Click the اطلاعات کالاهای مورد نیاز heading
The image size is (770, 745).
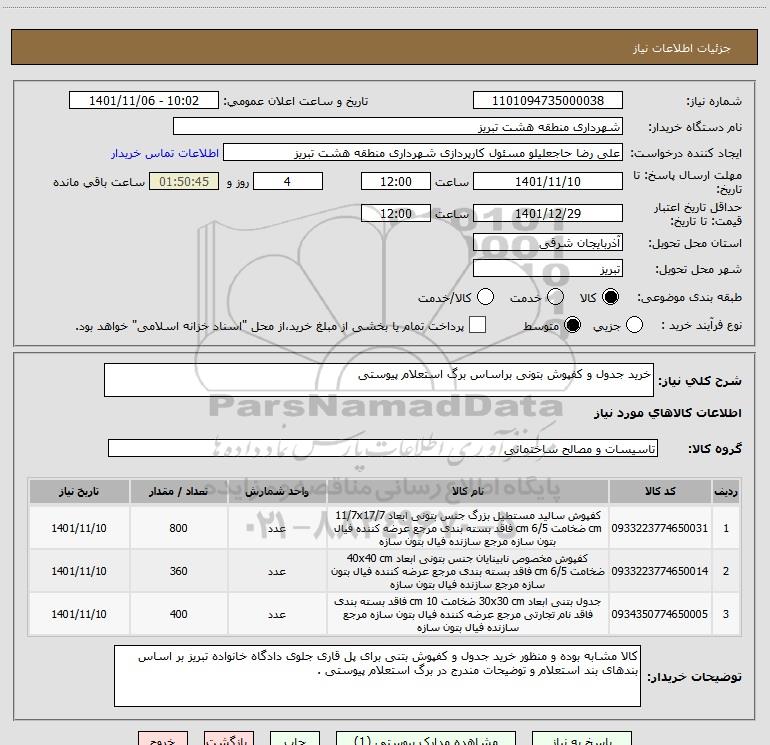(x=667, y=414)
